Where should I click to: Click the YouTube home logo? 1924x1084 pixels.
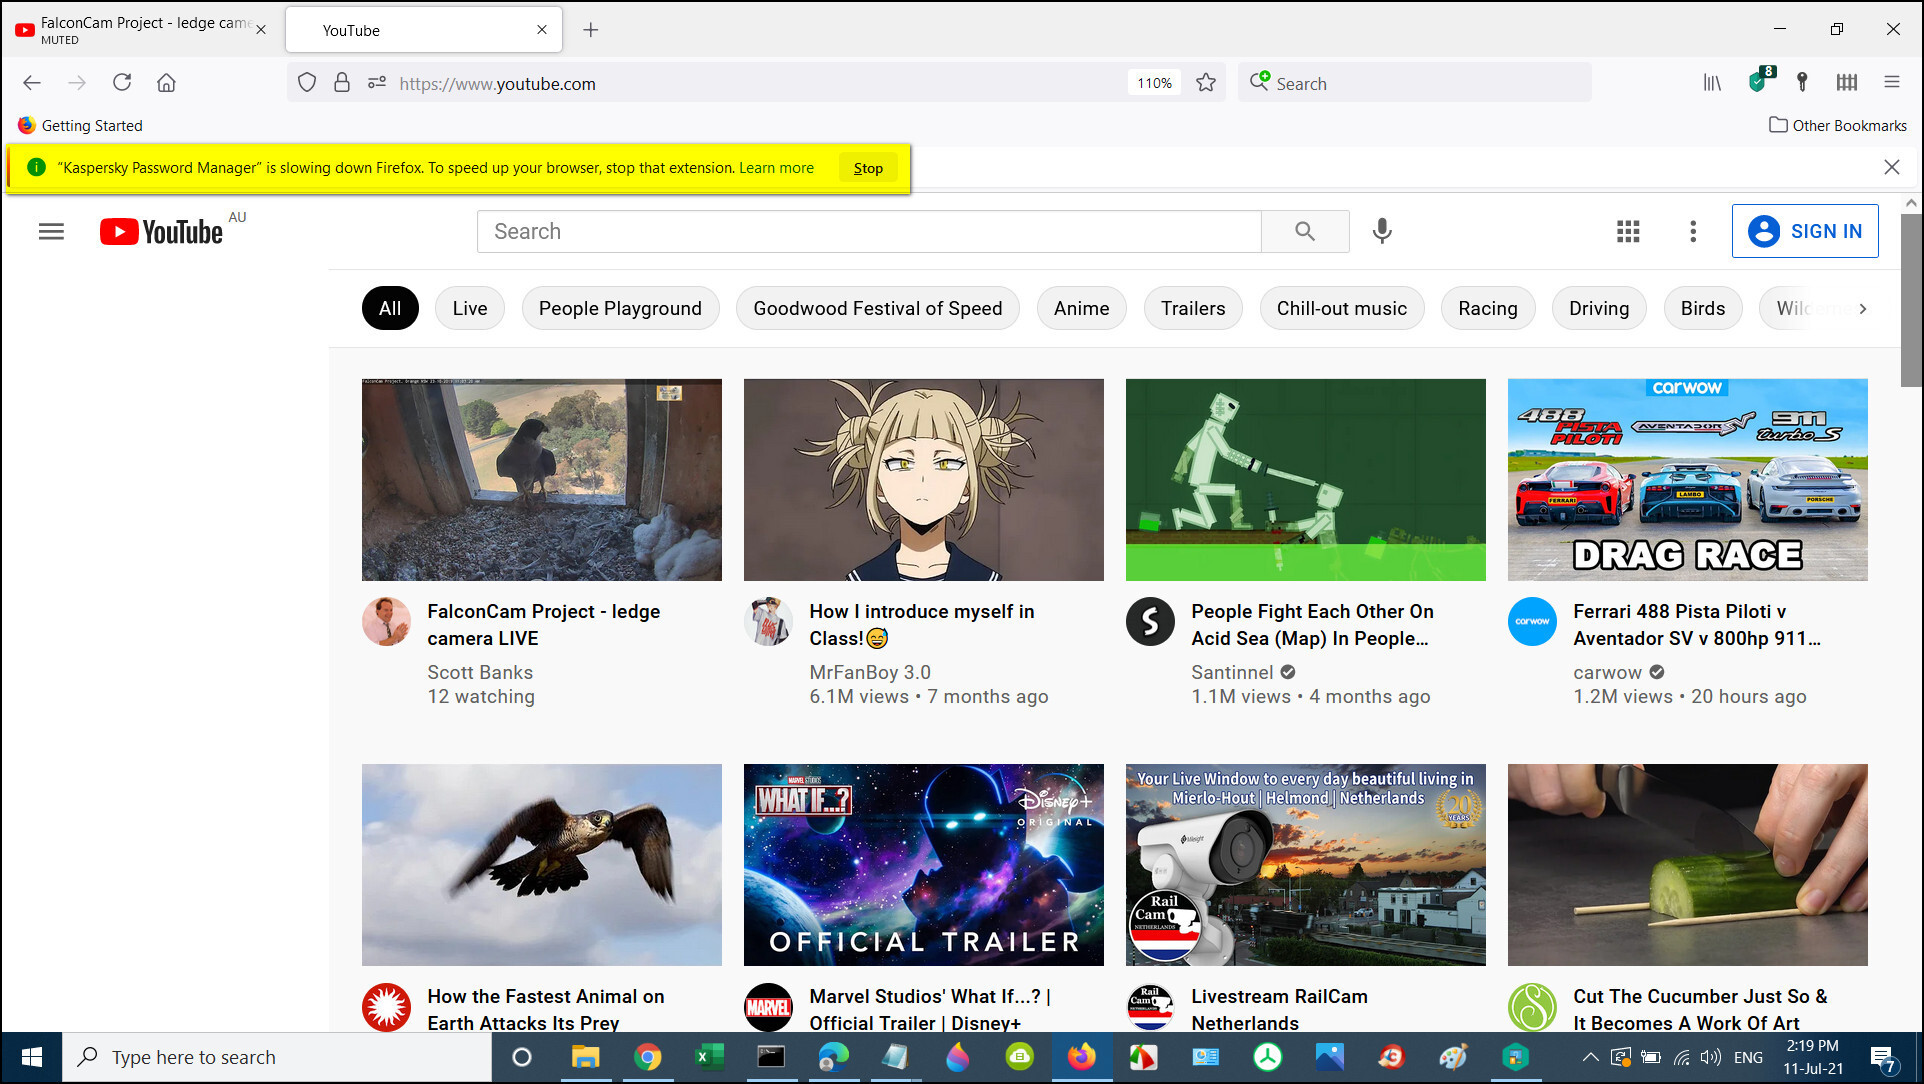[x=161, y=232]
